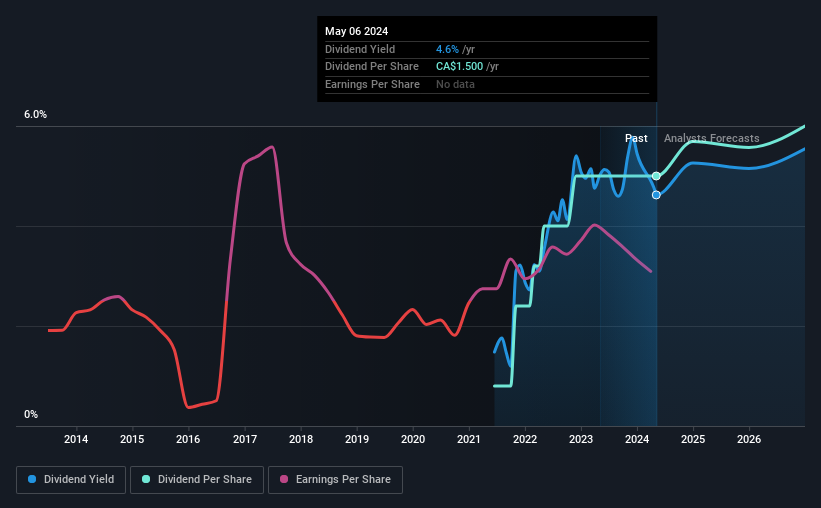Click the 2014 x-axis label
The image size is (821, 508).
coord(76,439)
